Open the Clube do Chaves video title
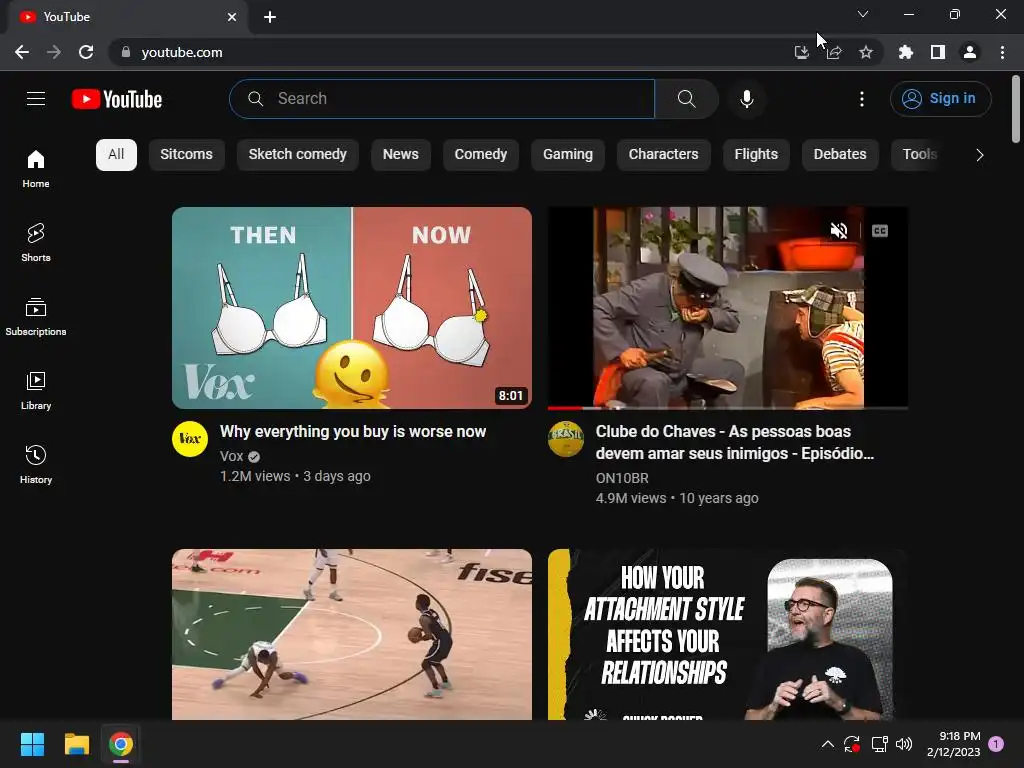1024x768 pixels. point(734,442)
